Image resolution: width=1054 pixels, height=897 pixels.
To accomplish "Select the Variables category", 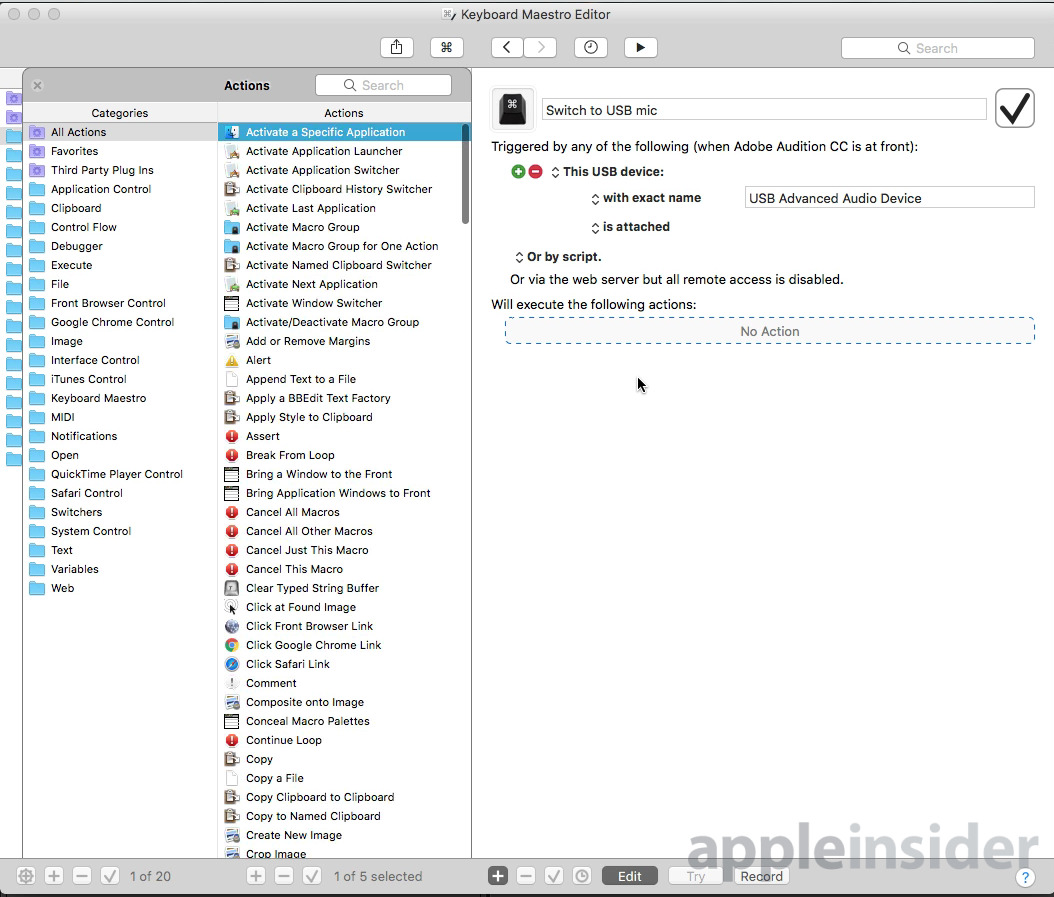I will point(120,569).
